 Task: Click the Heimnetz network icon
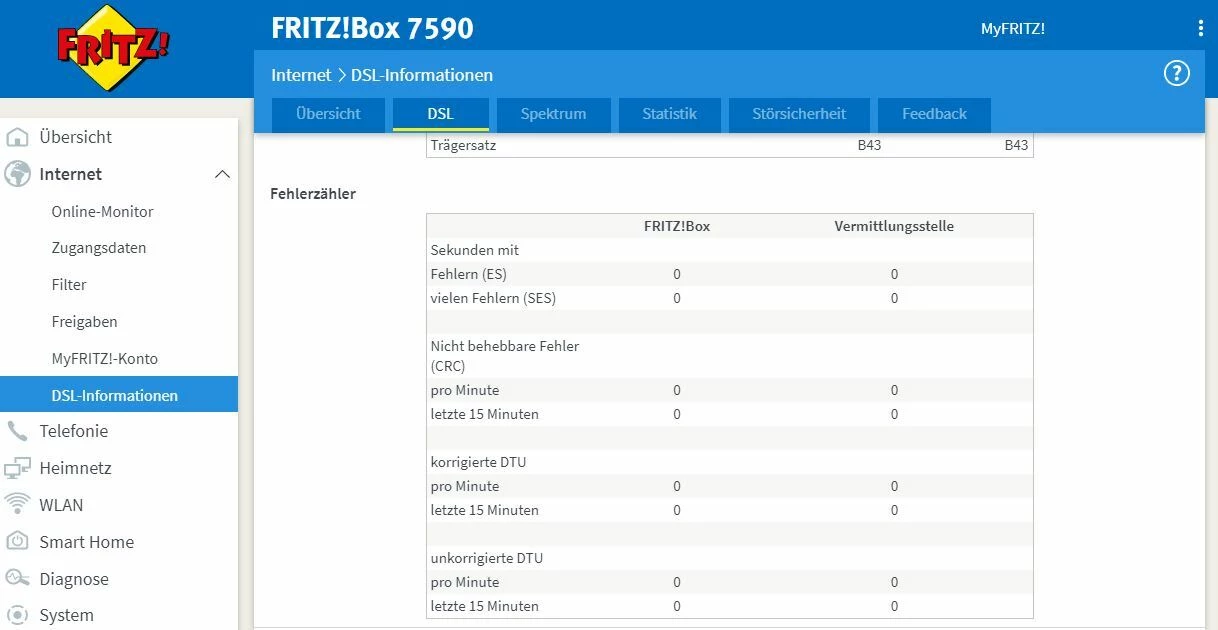(x=17, y=468)
